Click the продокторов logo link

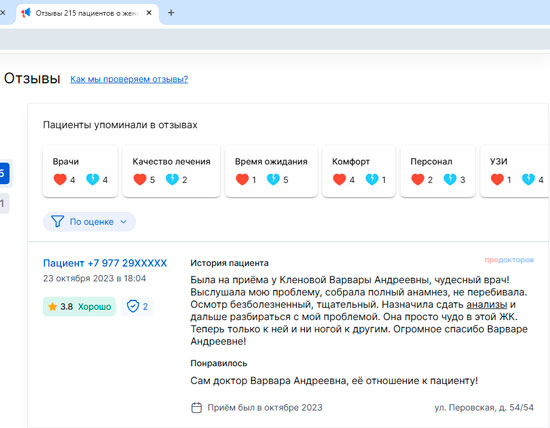pos(509,260)
